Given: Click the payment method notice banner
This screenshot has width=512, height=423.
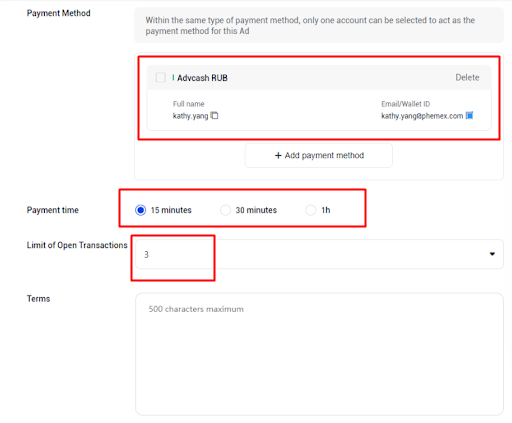Looking at the screenshot, I should (x=319, y=25).
